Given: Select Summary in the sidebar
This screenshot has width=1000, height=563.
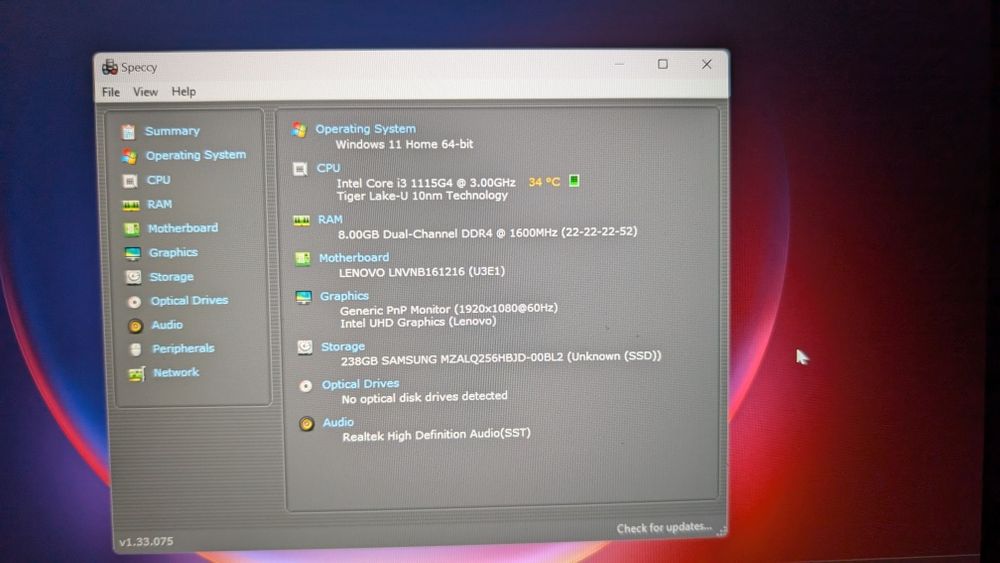Looking at the screenshot, I should point(172,131).
